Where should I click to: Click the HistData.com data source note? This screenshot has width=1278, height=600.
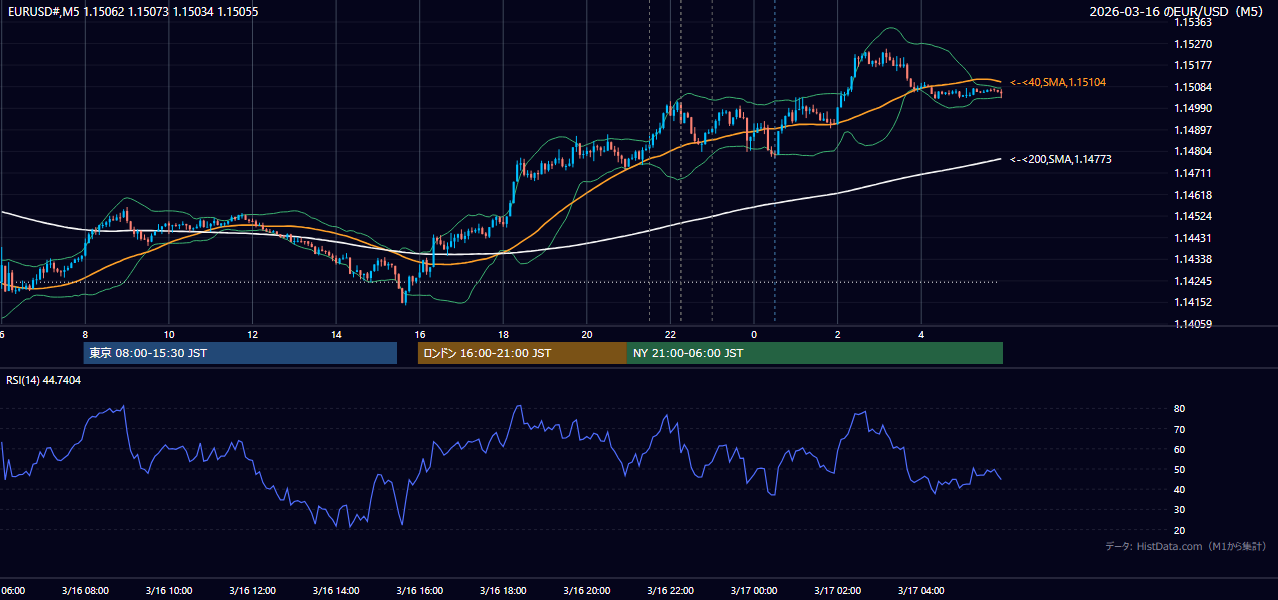click(x=1186, y=546)
